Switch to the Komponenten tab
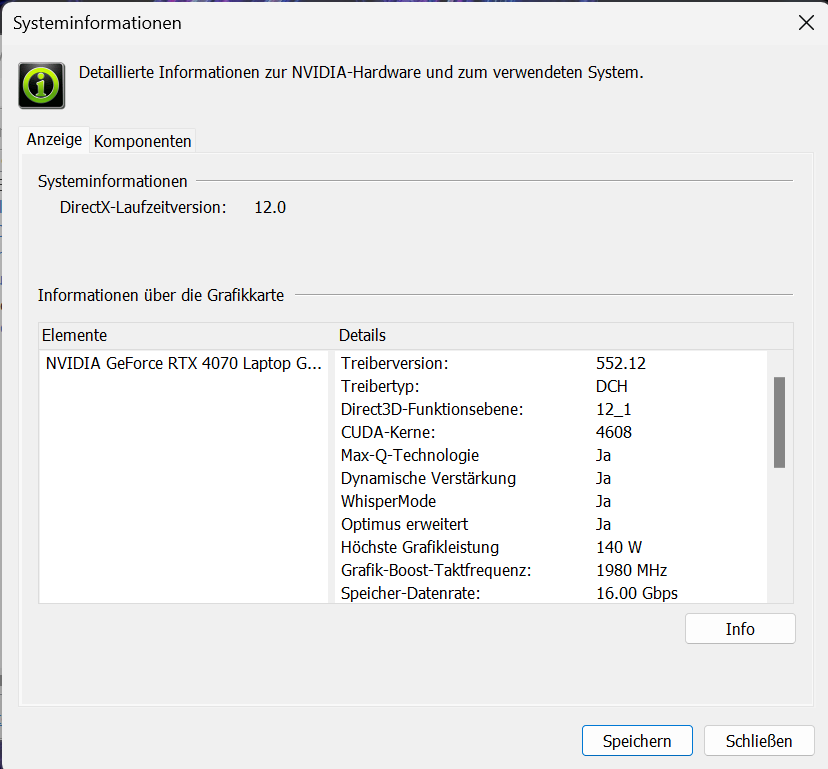 pyautogui.click(x=142, y=141)
